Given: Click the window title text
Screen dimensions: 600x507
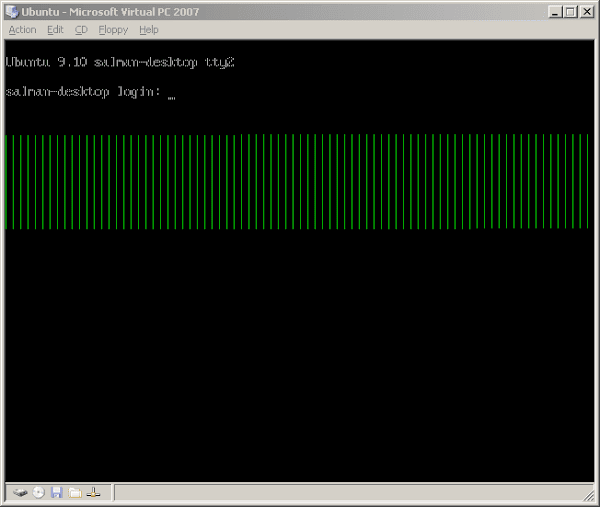Looking at the screenshot, I should [110, 12].
